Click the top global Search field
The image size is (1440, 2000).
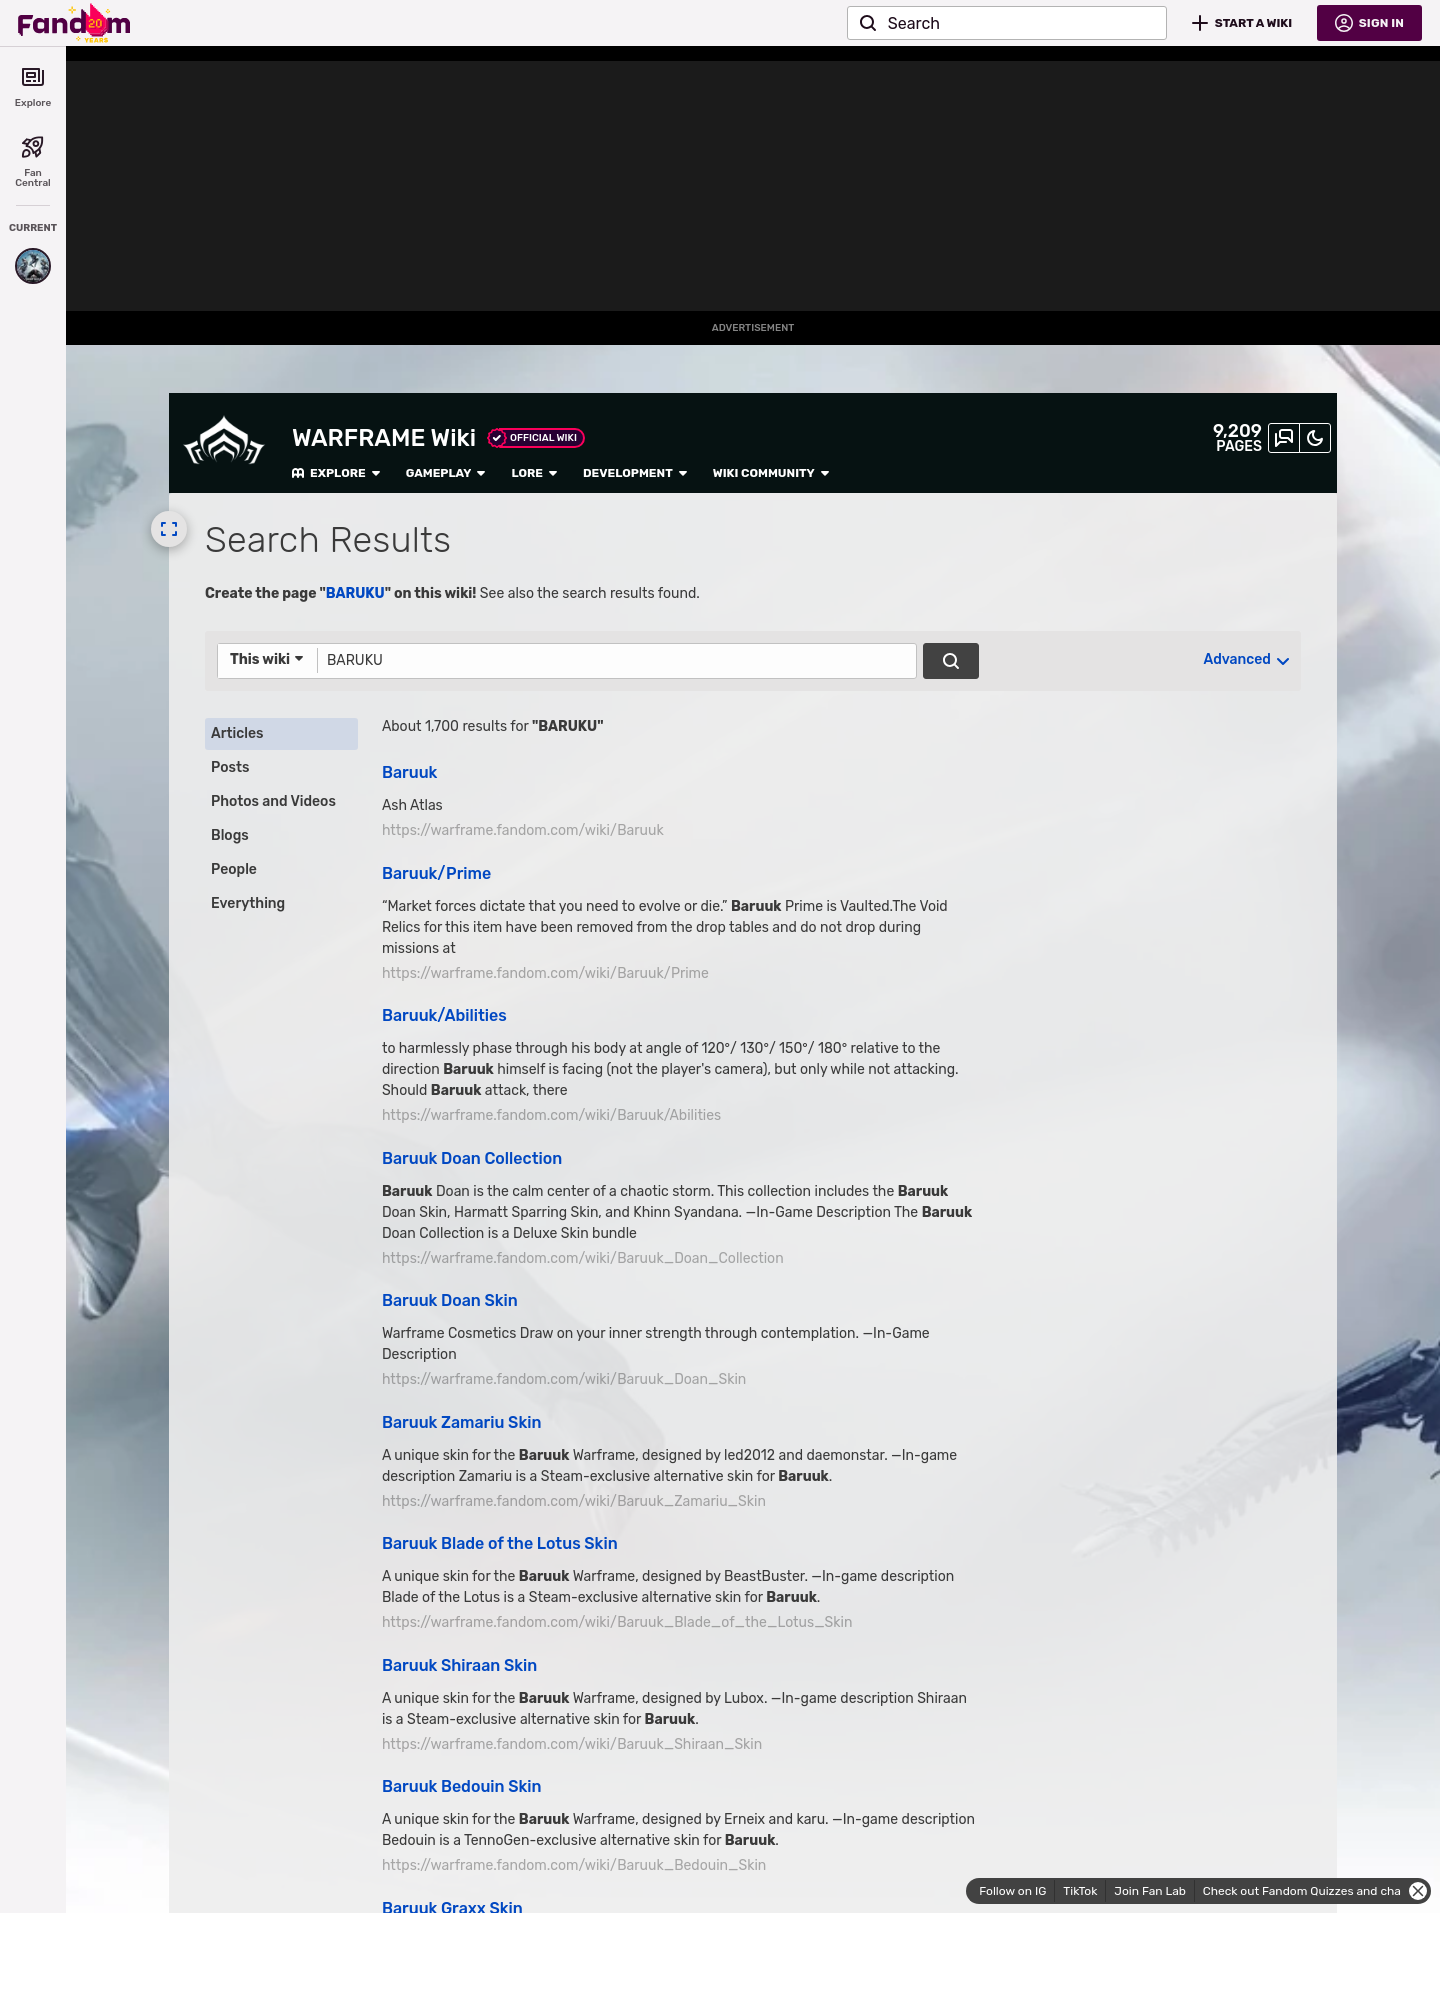[x=1007, y=23]
